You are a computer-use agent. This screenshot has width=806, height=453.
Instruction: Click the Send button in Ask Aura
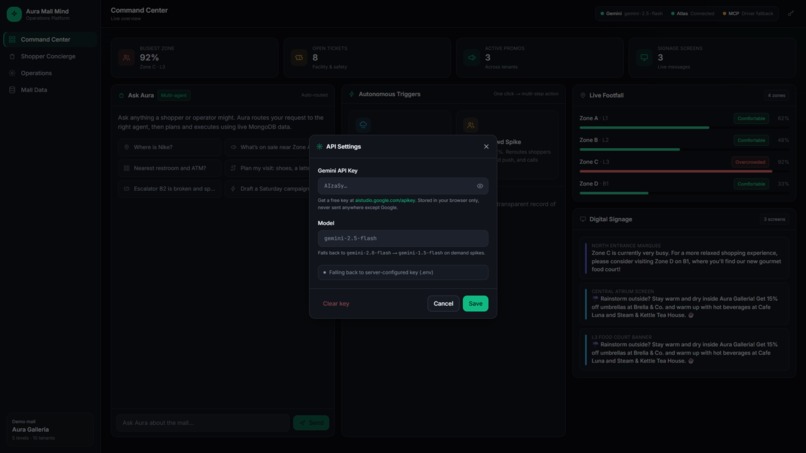311,423
